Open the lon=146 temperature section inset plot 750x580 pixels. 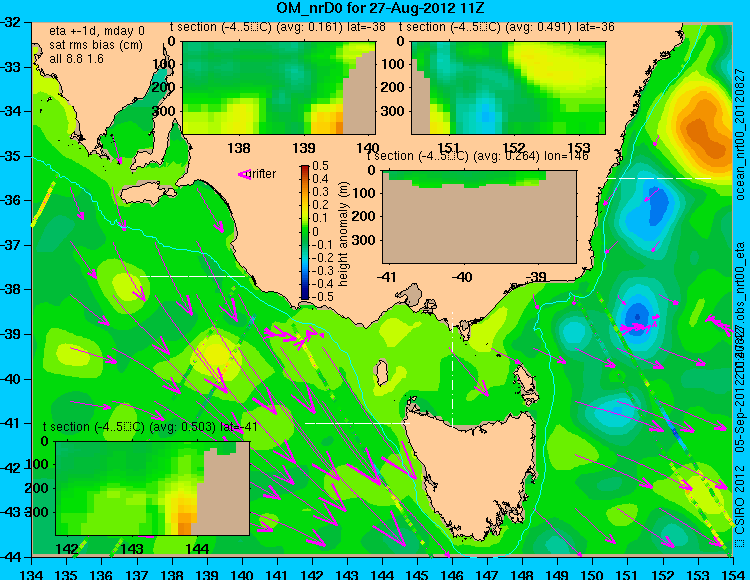(480, 217)
